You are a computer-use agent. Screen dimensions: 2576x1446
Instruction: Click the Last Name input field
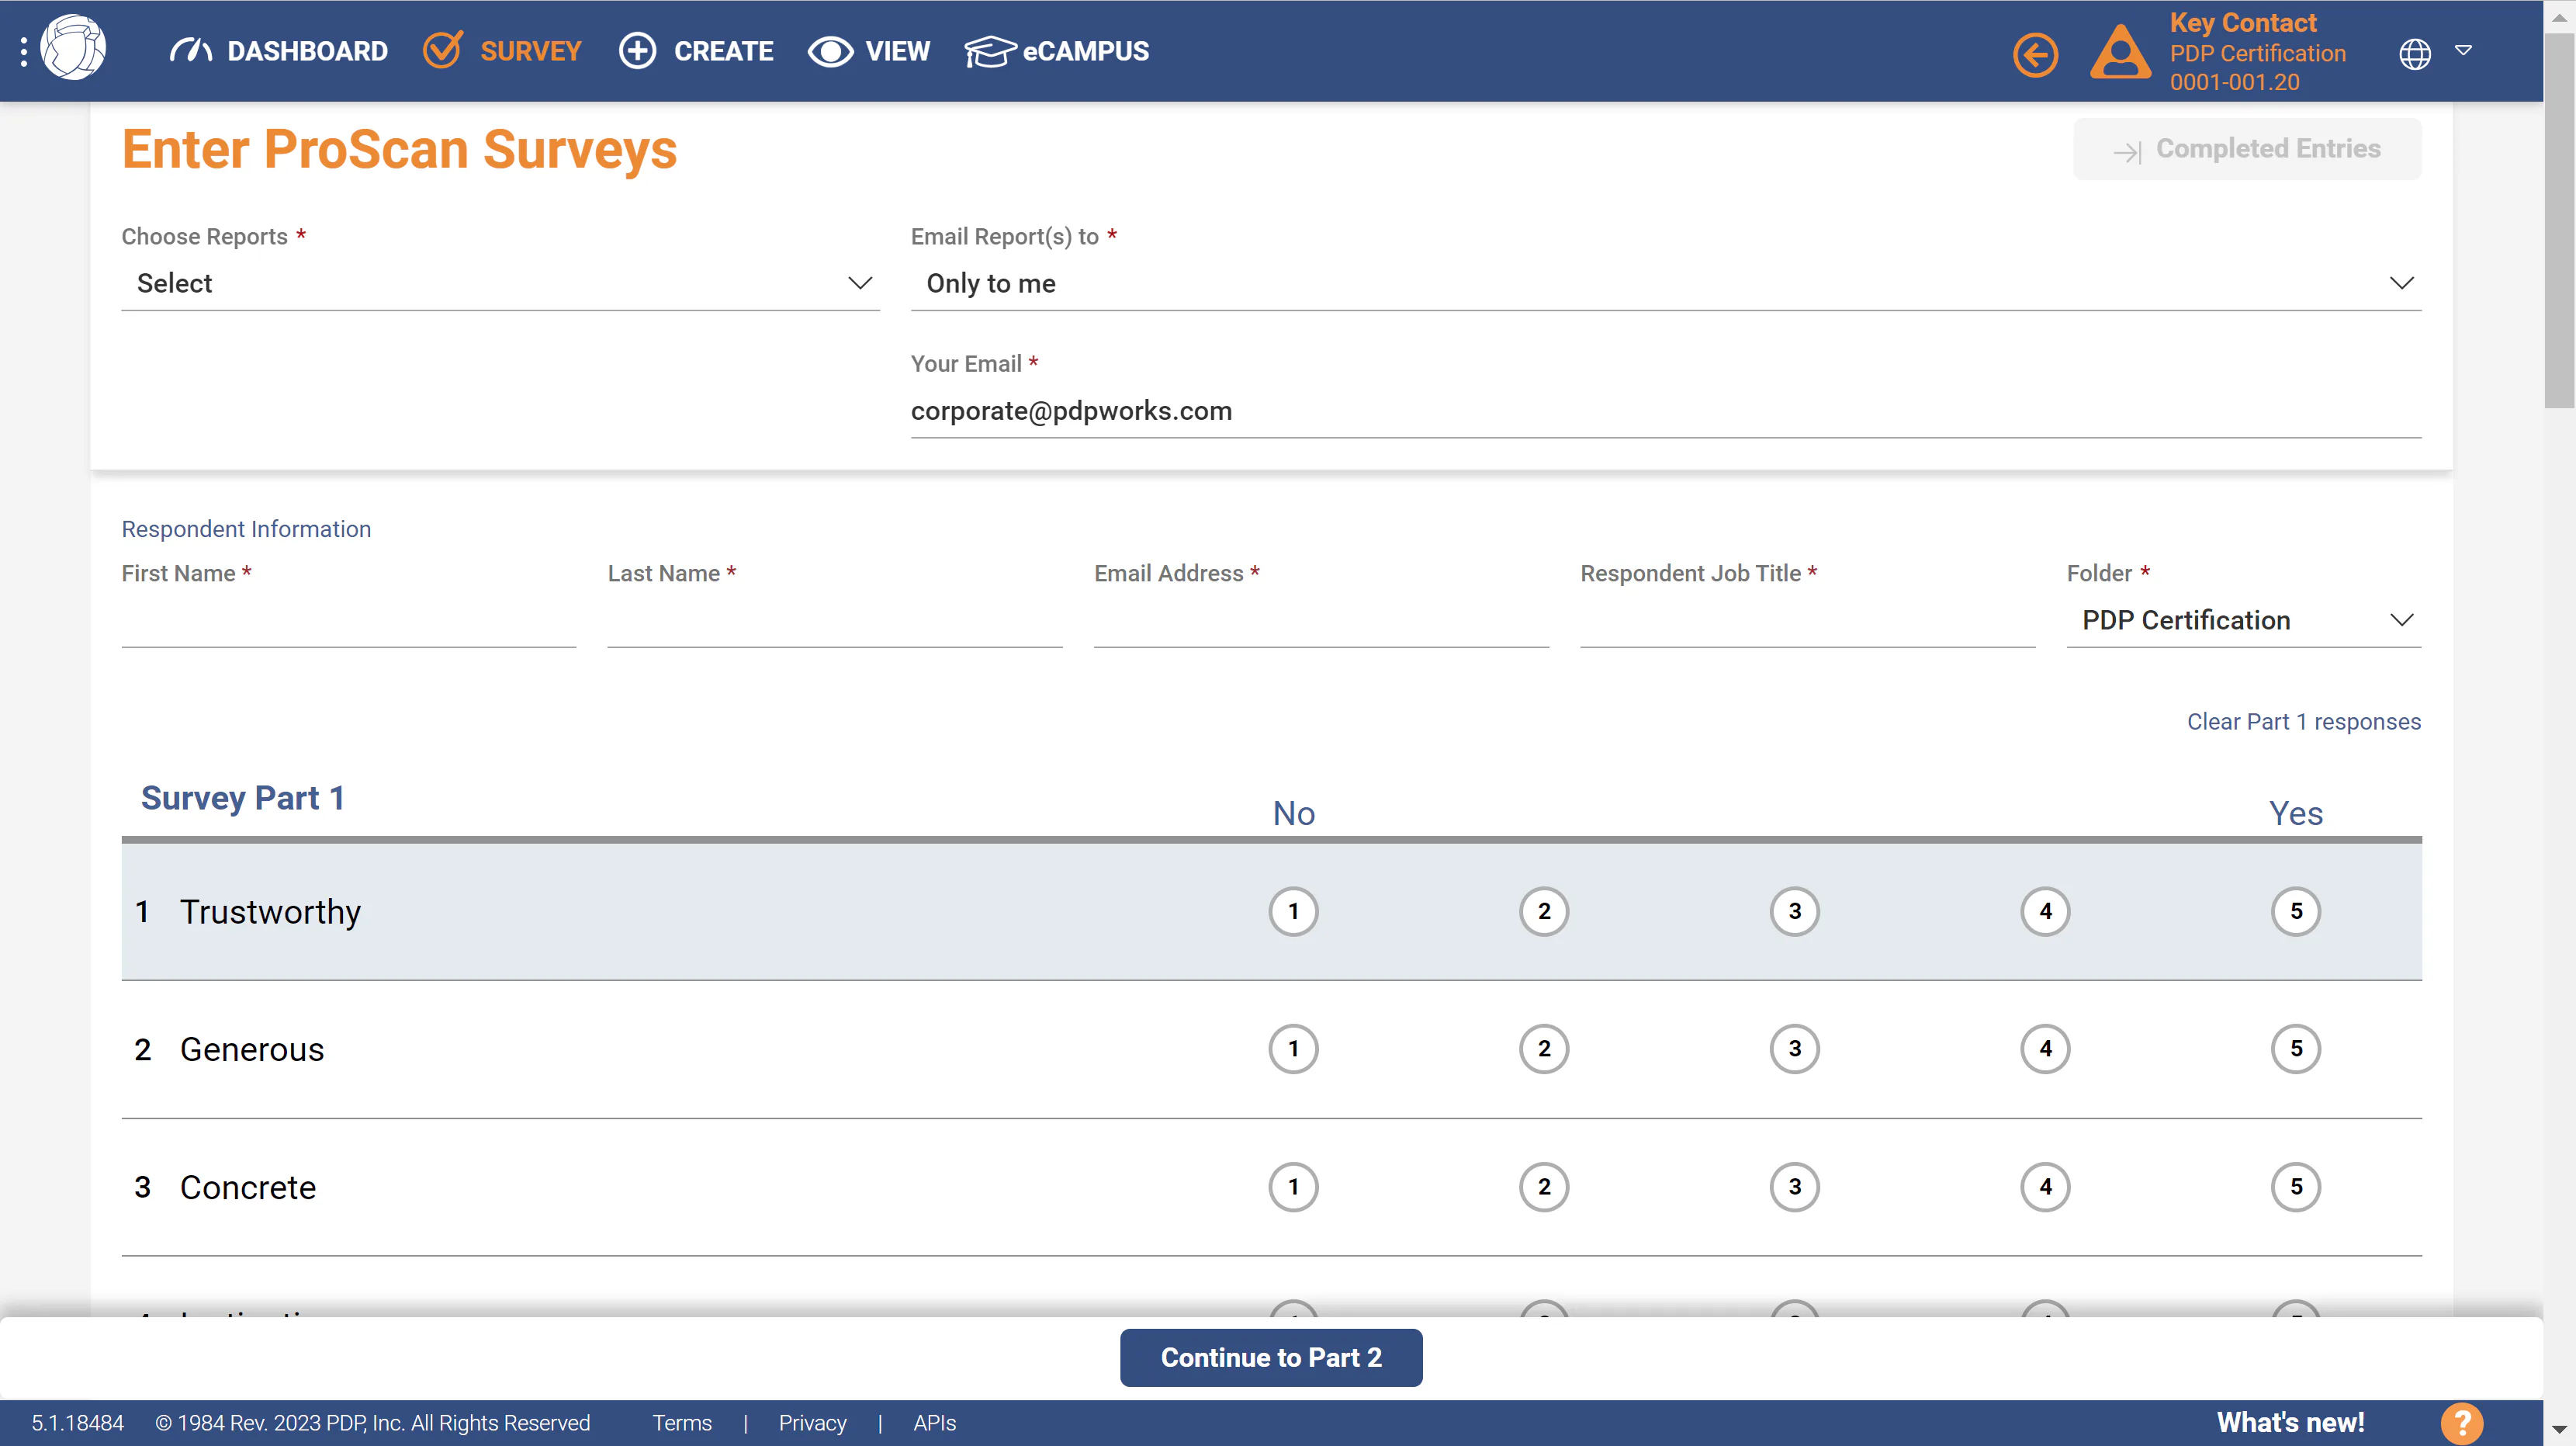tap(834, 621)
